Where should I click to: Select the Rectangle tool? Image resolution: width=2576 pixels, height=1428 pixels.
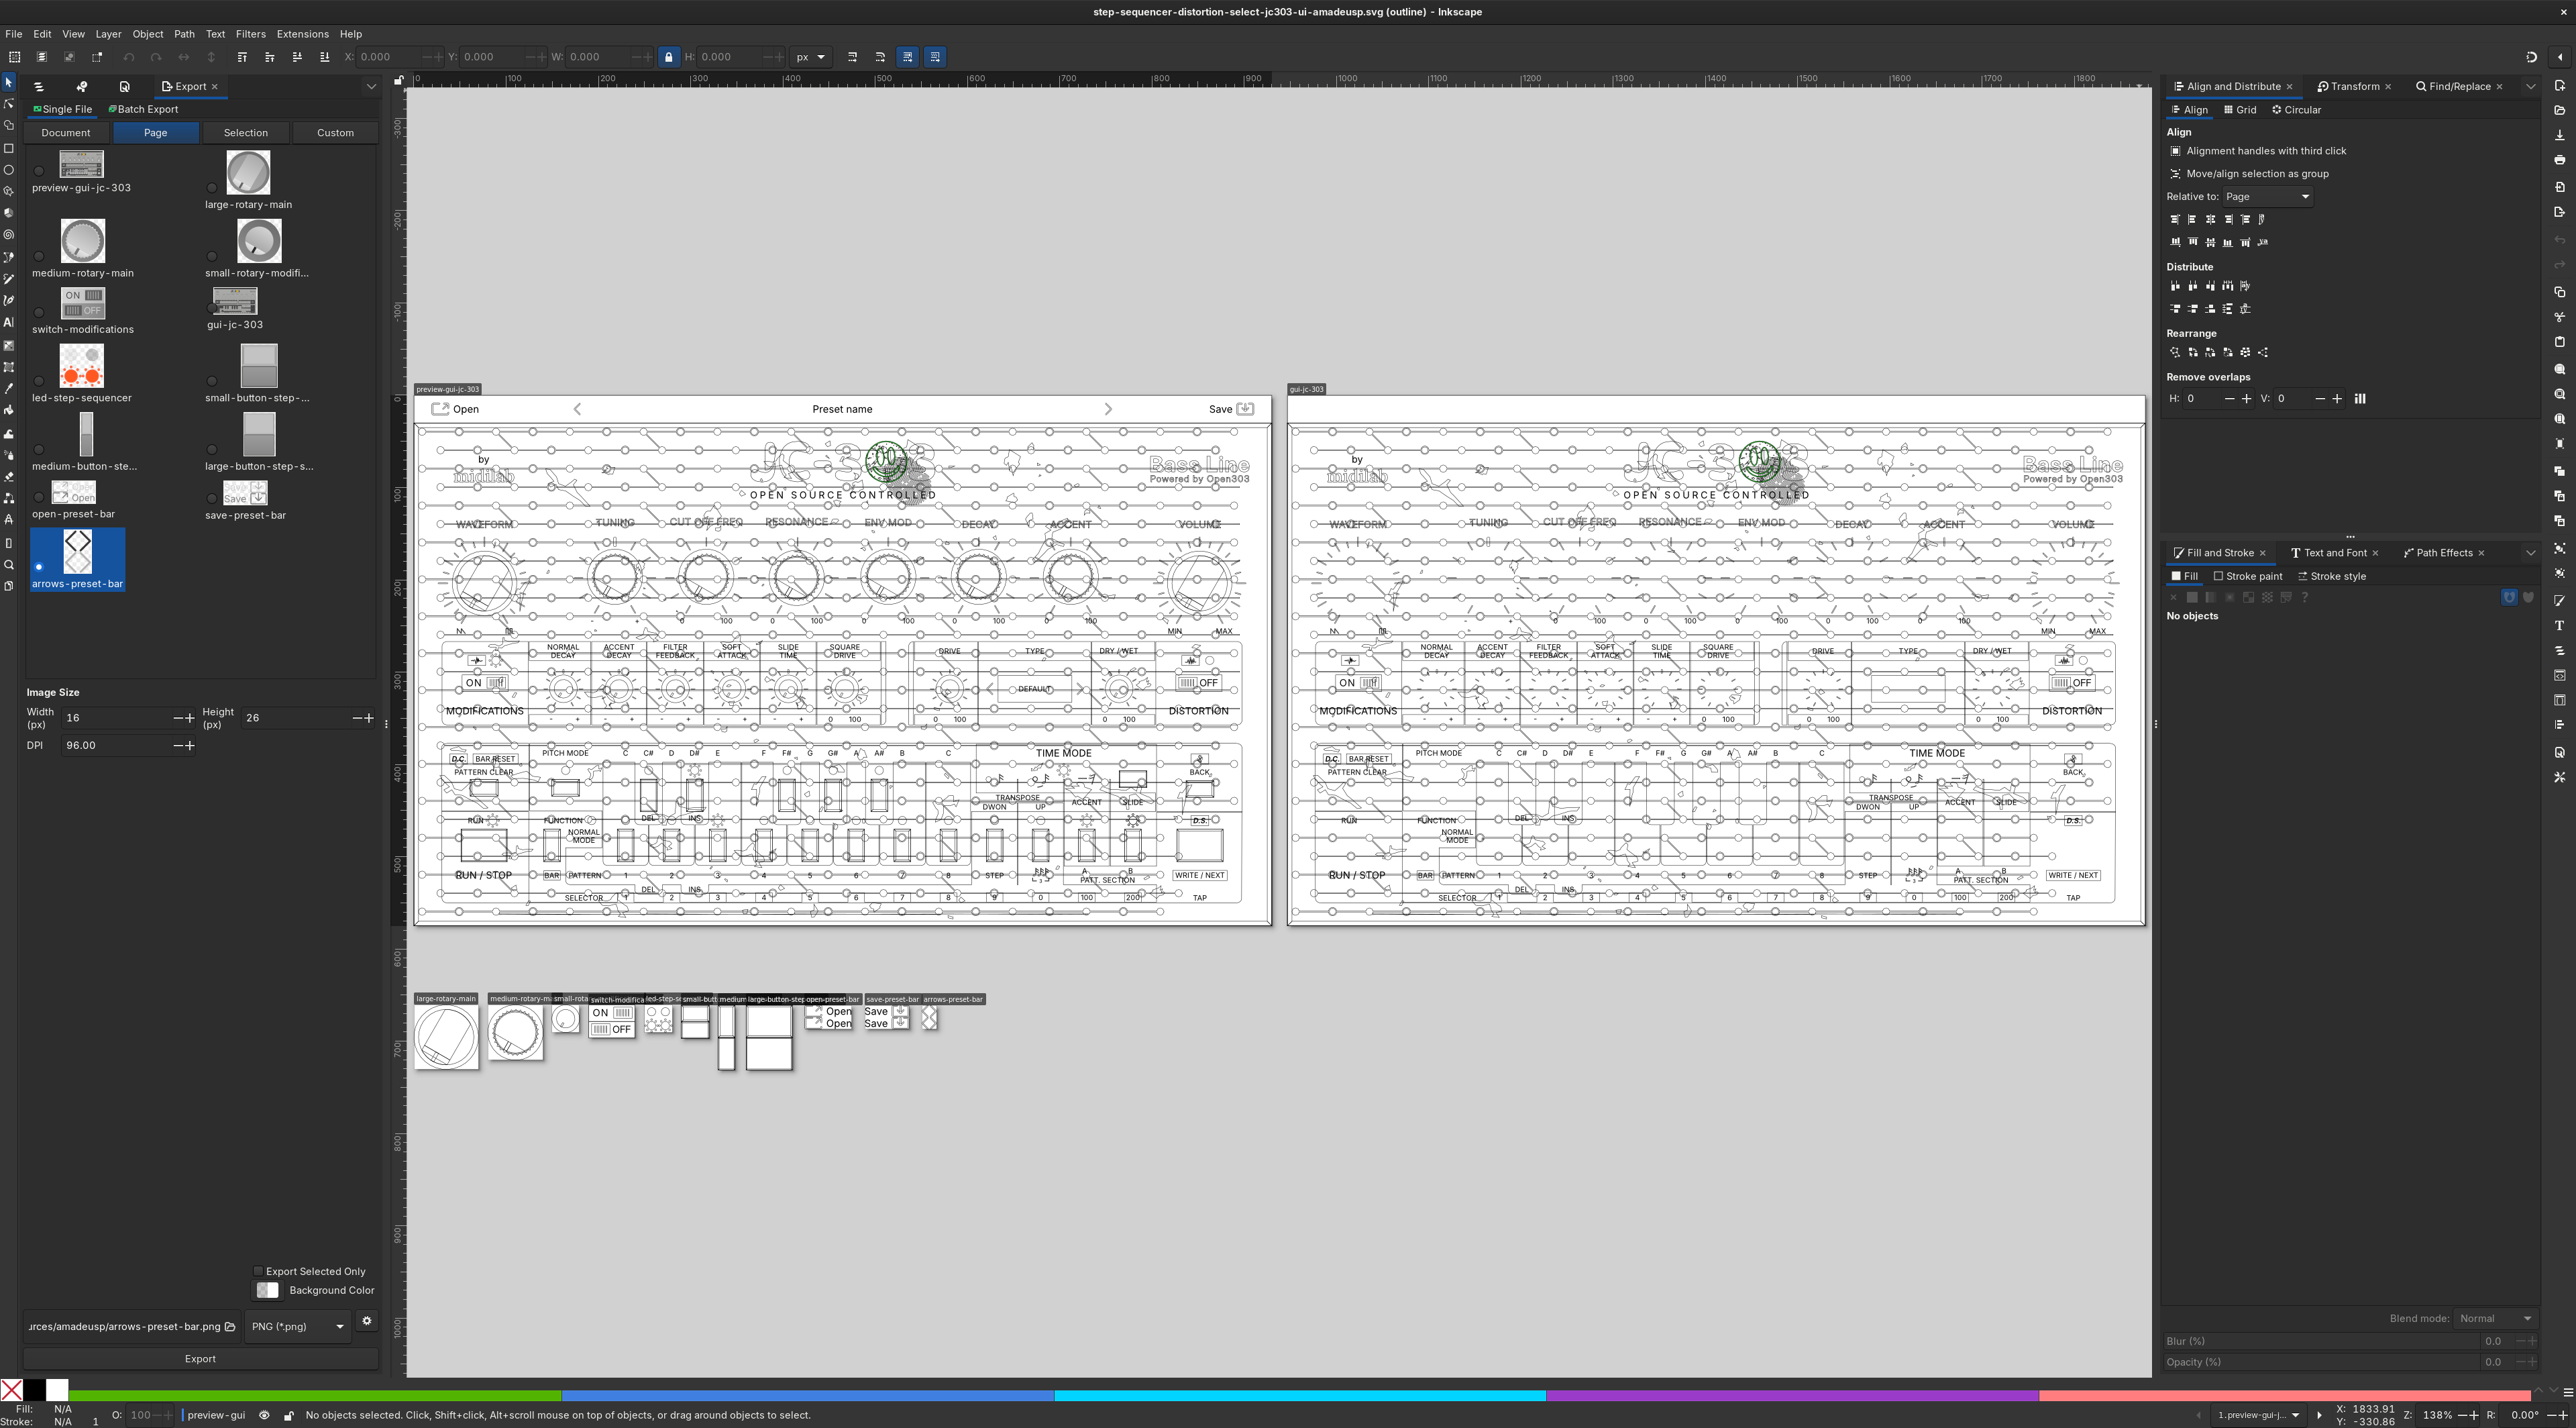[9, 148]
